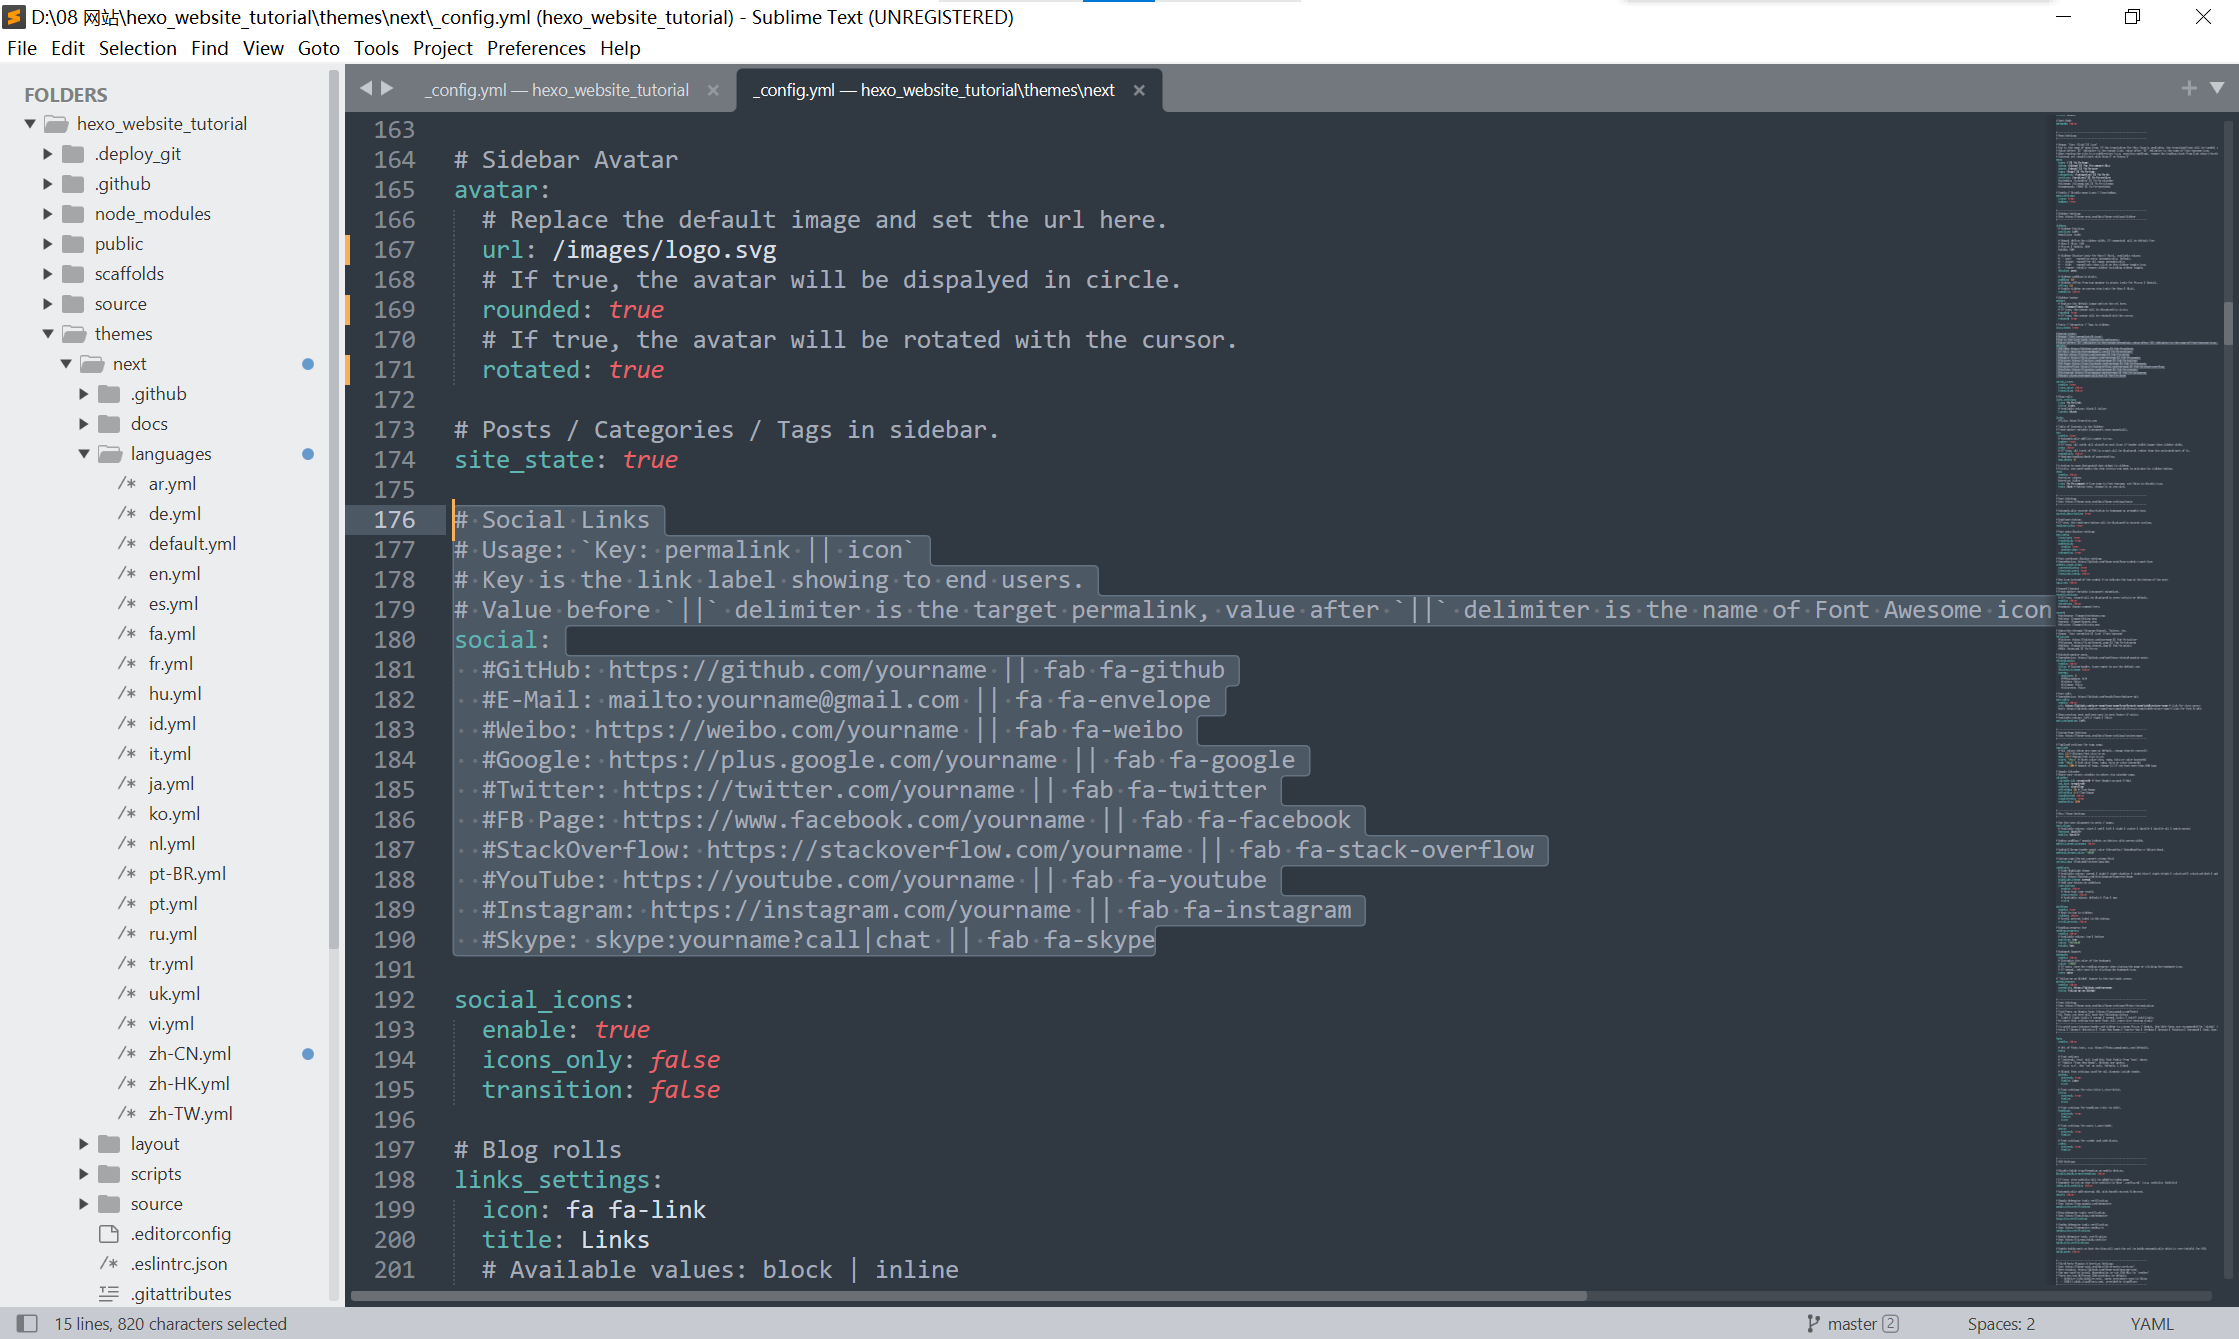The height and width of the screenshot is (1339, 2239).
Task: Open the .gitattributes file
Action: click(180, 1293)
